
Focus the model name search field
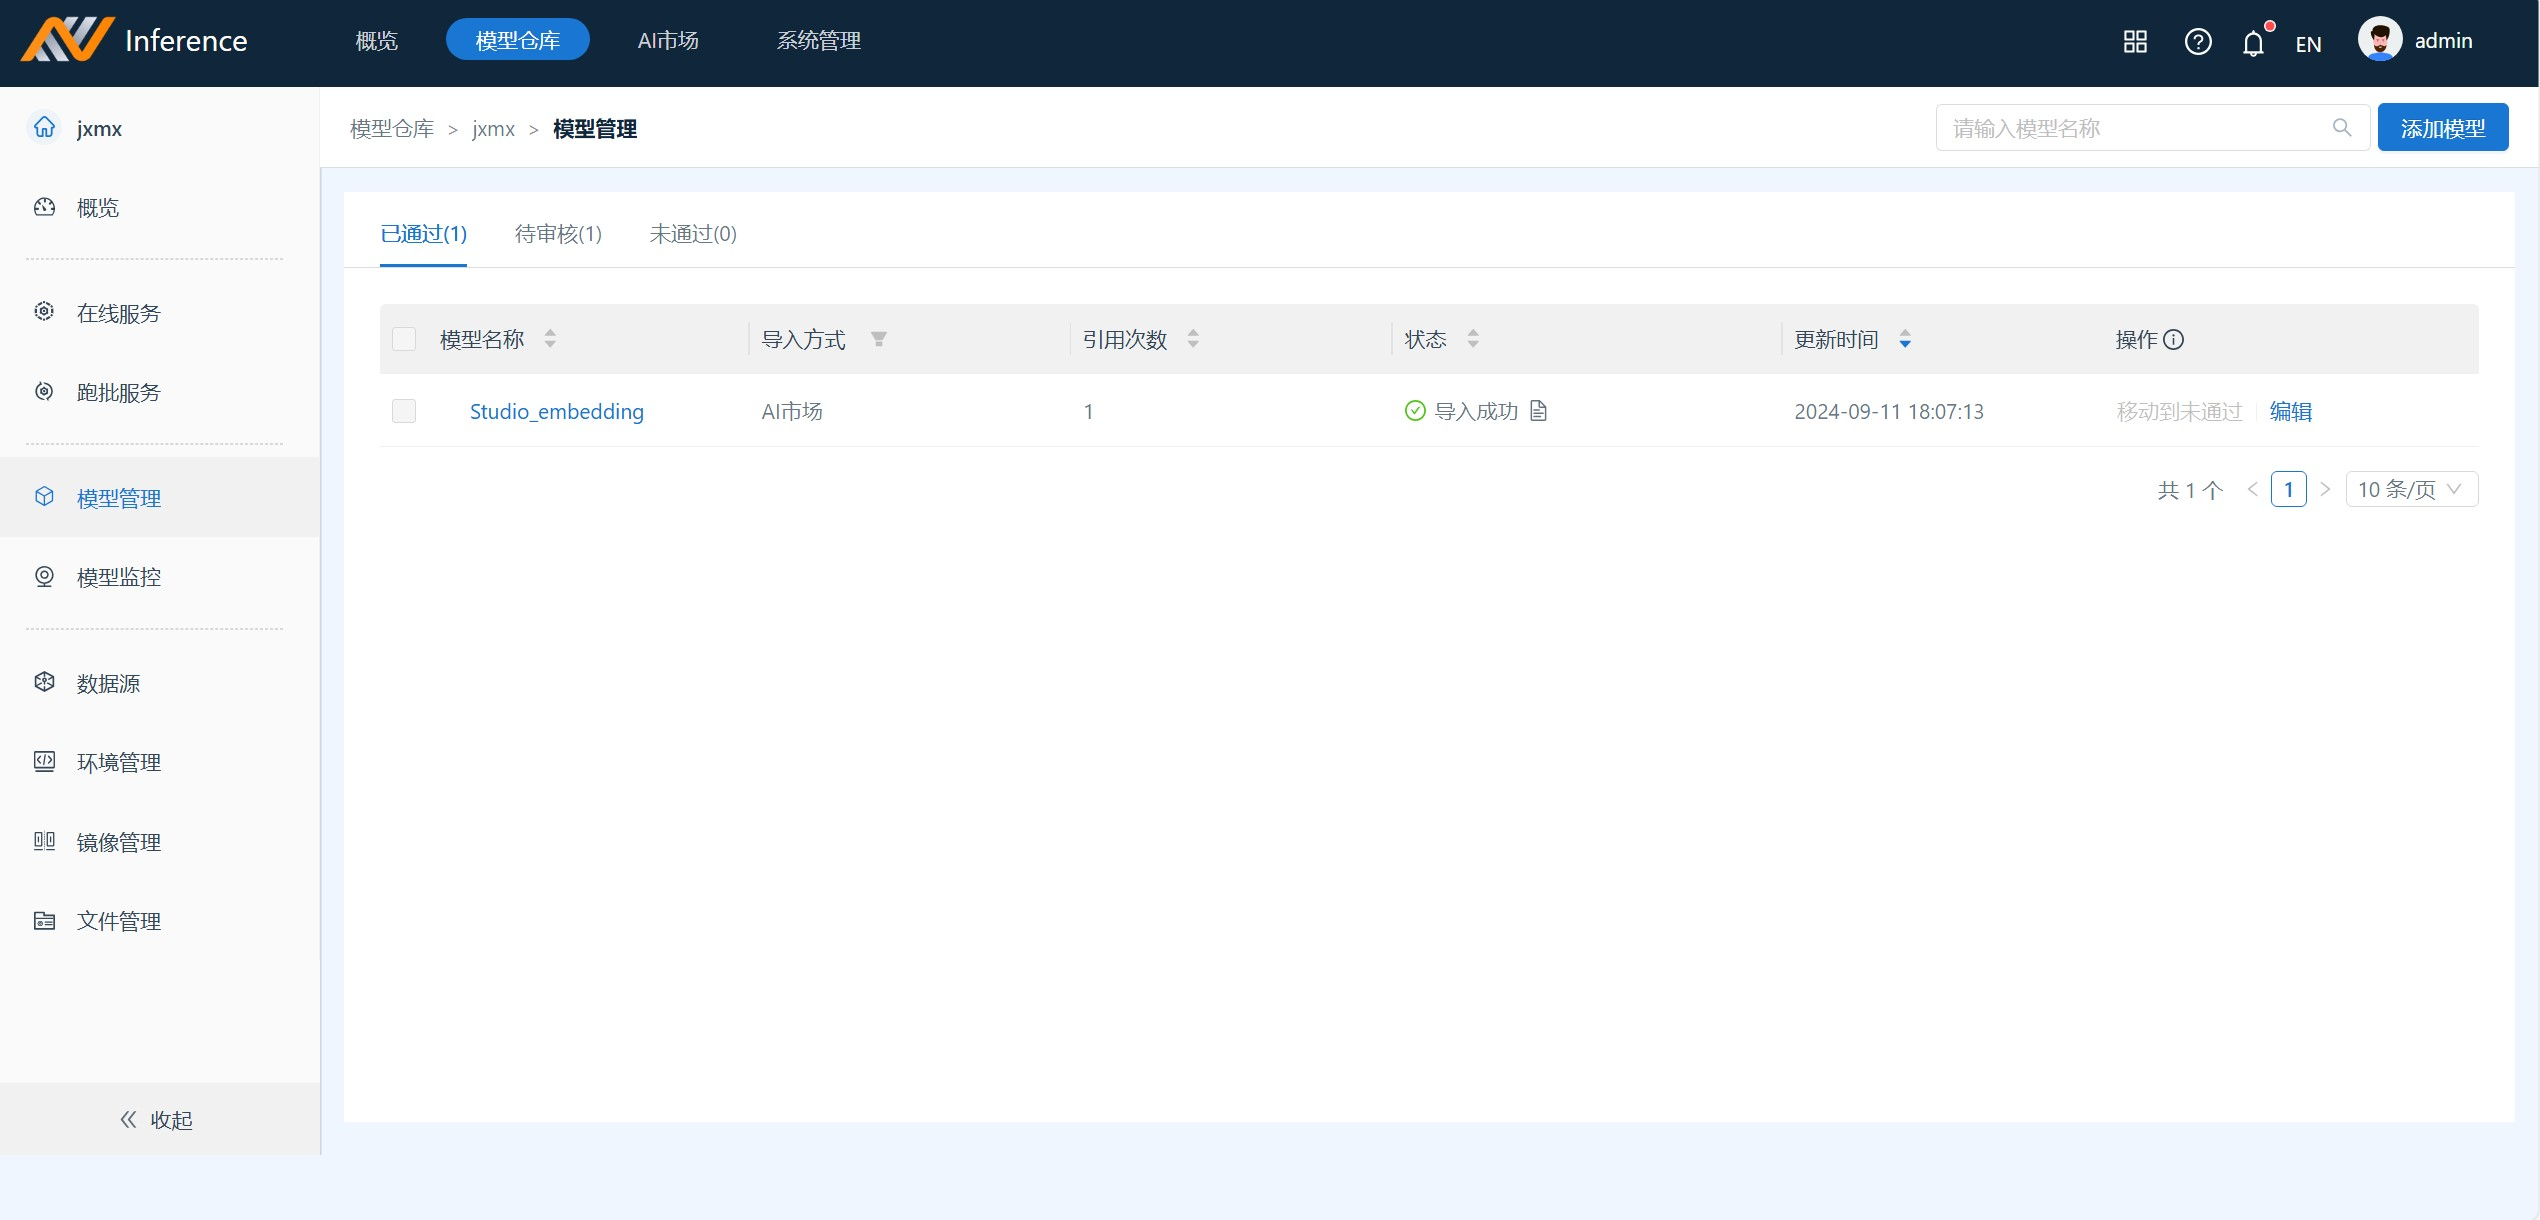(2130, 128)
